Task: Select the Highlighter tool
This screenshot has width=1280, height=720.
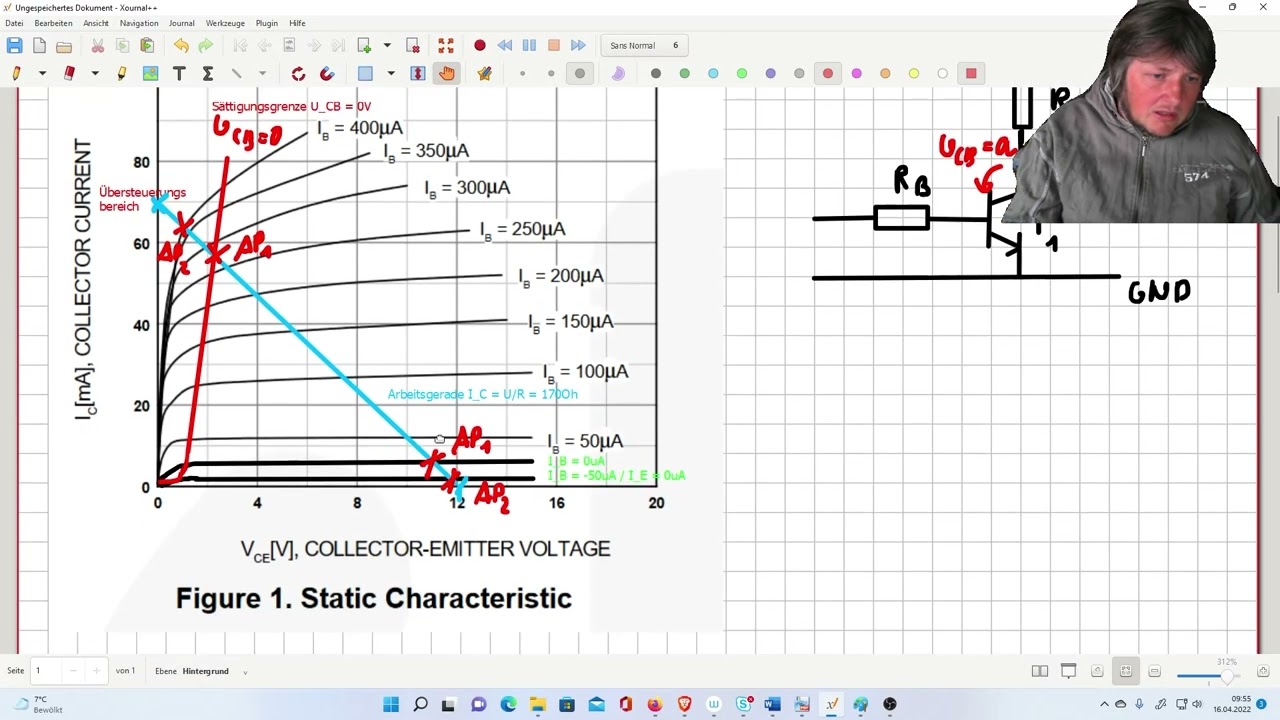Action: [x=122, y=73]
